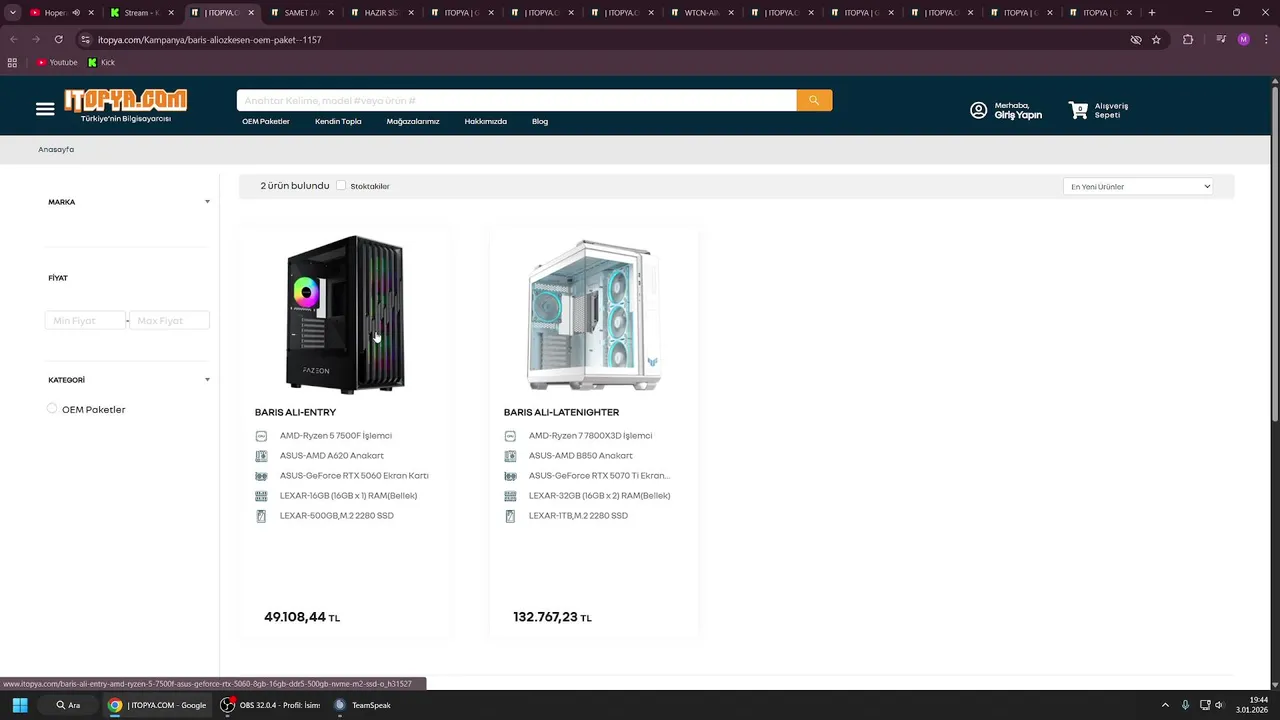Open OEM Paketler menu item
The height and width of the screenshot is (720, 1280).
(x=266, y=121)
